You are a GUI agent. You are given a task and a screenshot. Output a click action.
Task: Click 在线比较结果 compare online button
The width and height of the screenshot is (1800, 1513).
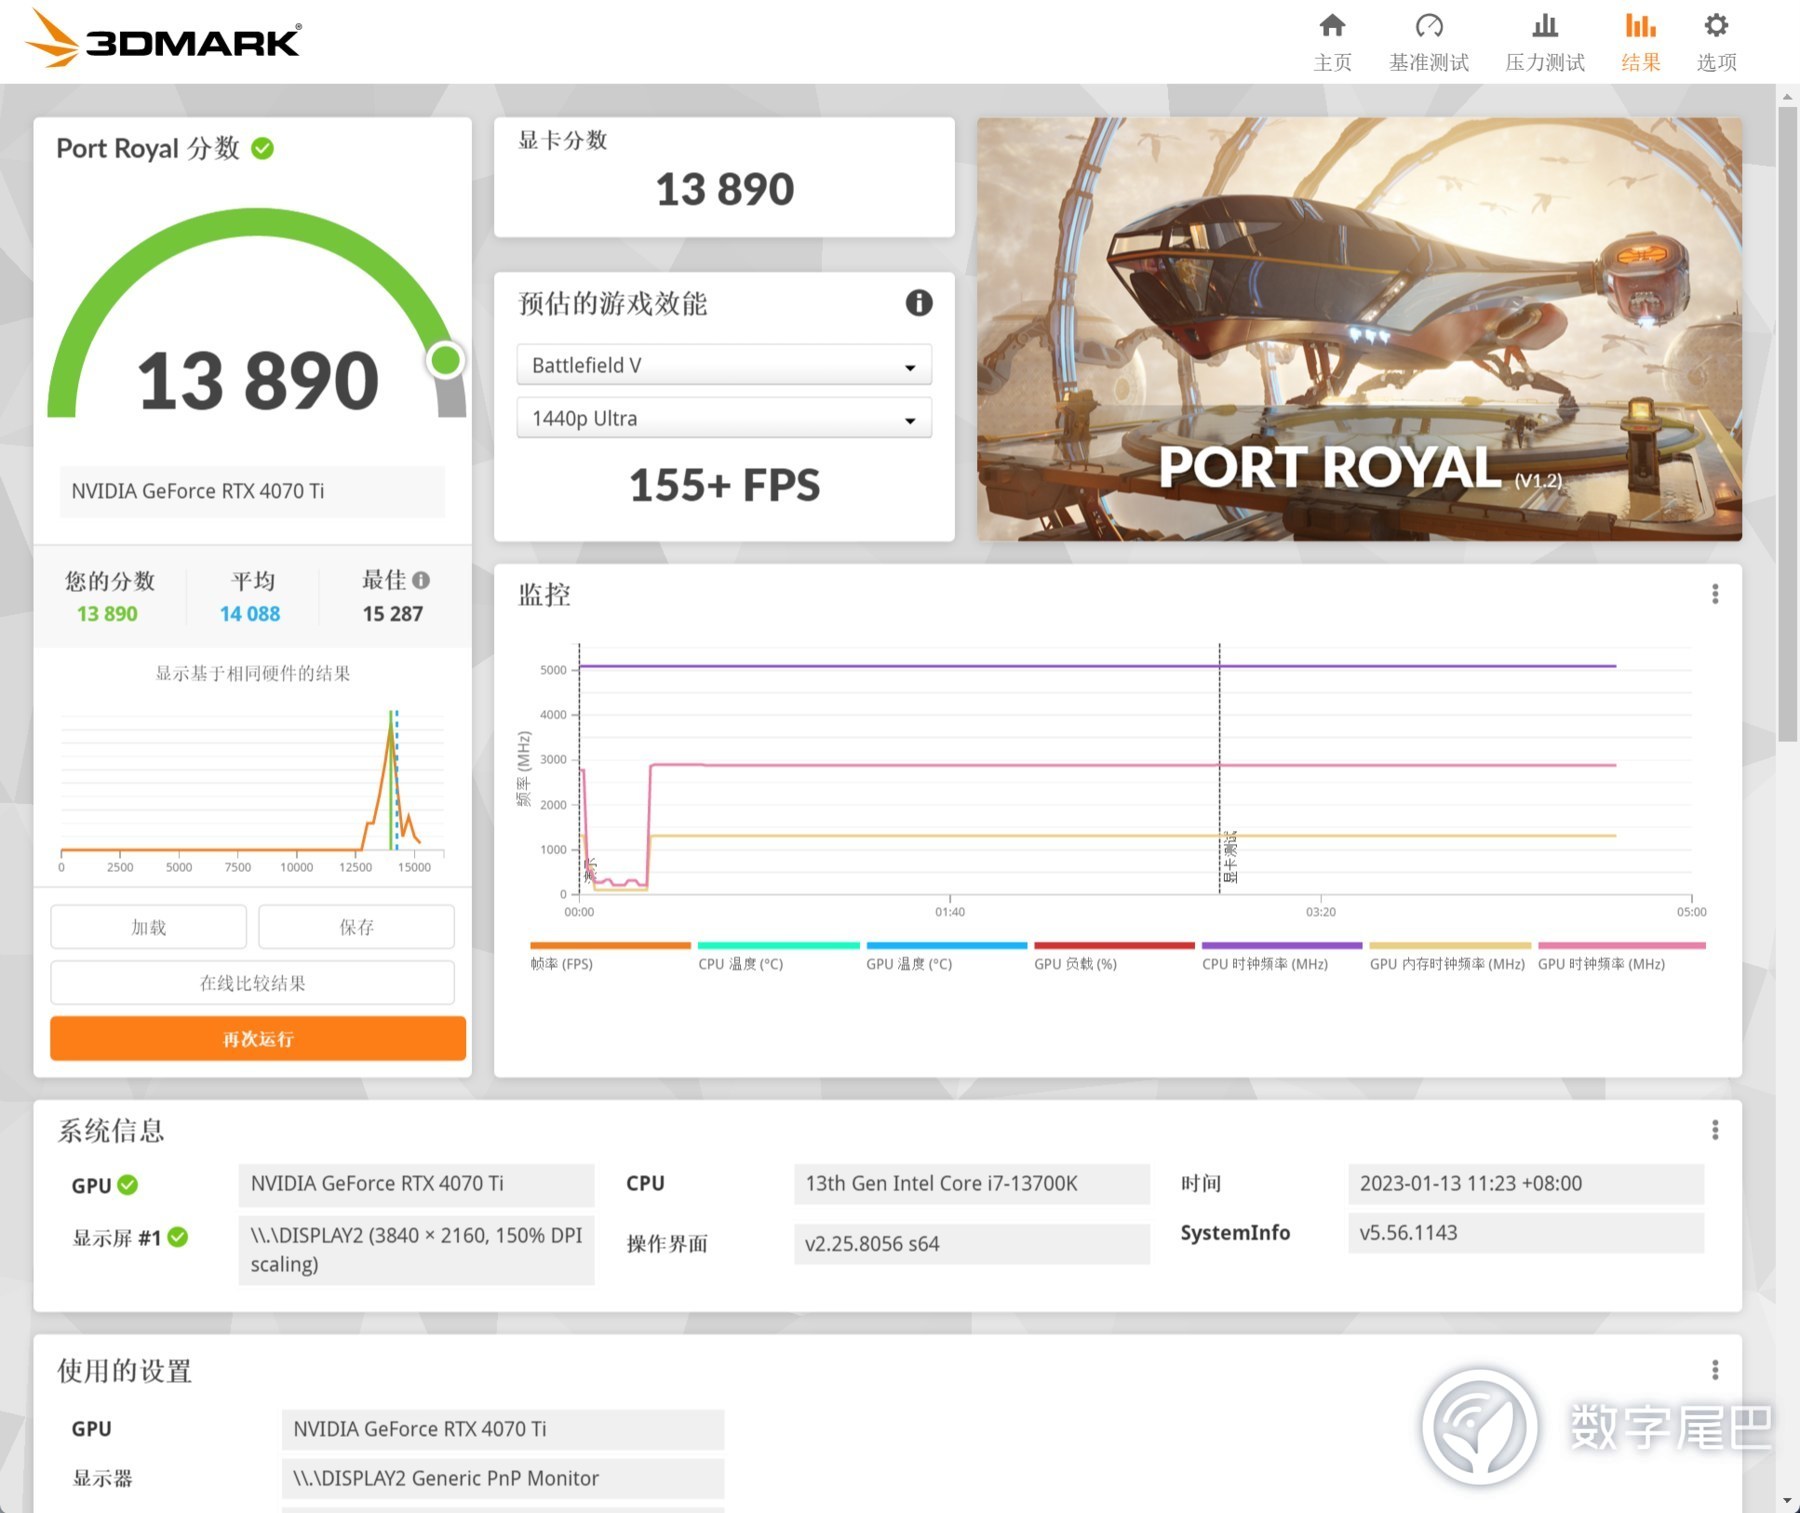253,983
